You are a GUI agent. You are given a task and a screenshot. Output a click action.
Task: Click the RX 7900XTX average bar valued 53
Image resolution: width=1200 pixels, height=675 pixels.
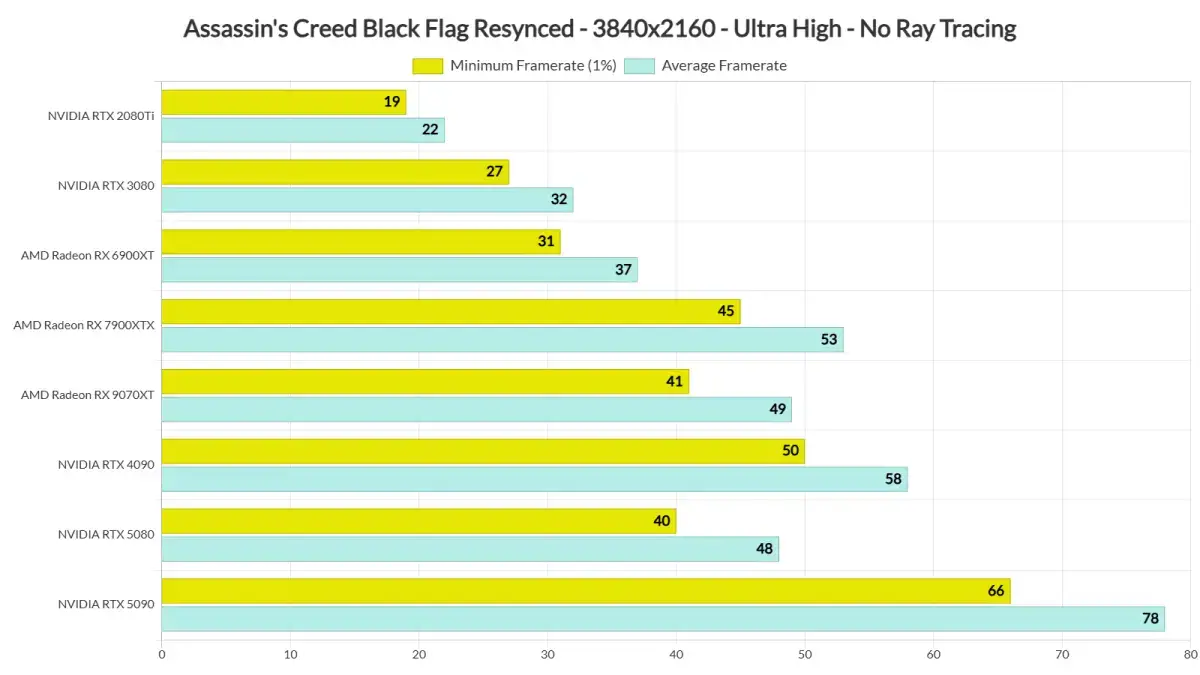tap(503, 339)
